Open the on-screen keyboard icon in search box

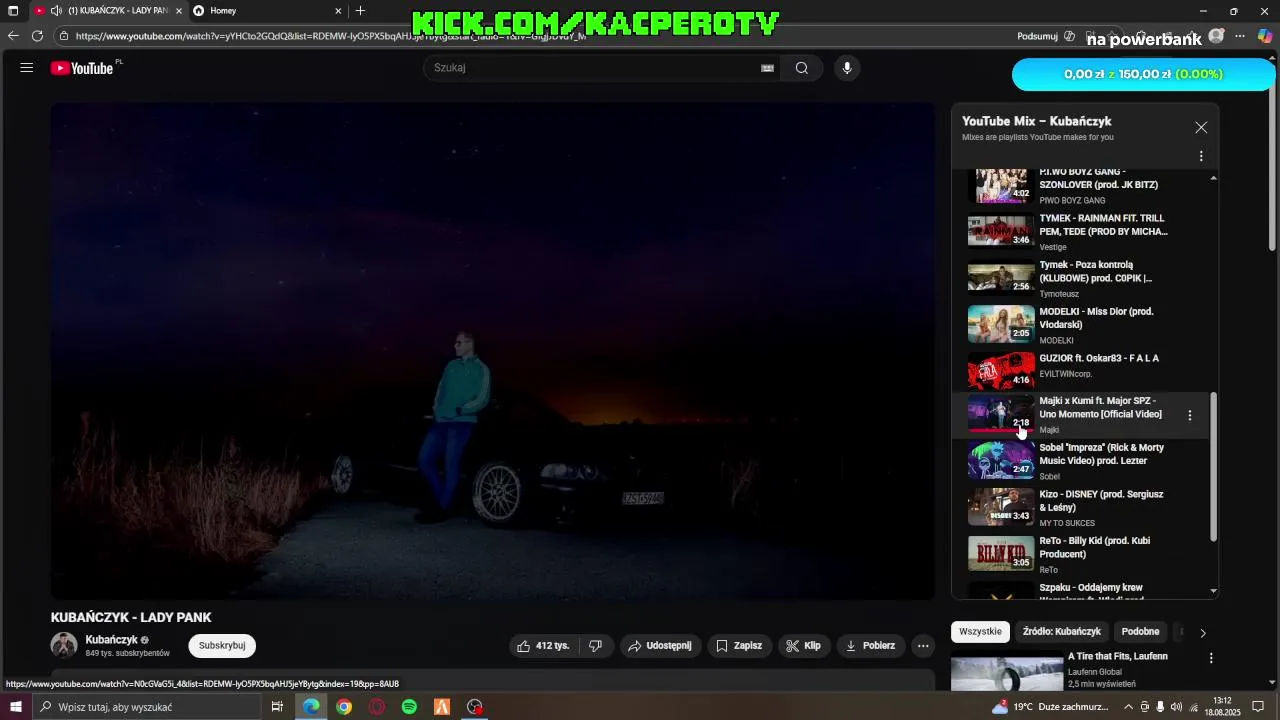click(x=767, y=68)
